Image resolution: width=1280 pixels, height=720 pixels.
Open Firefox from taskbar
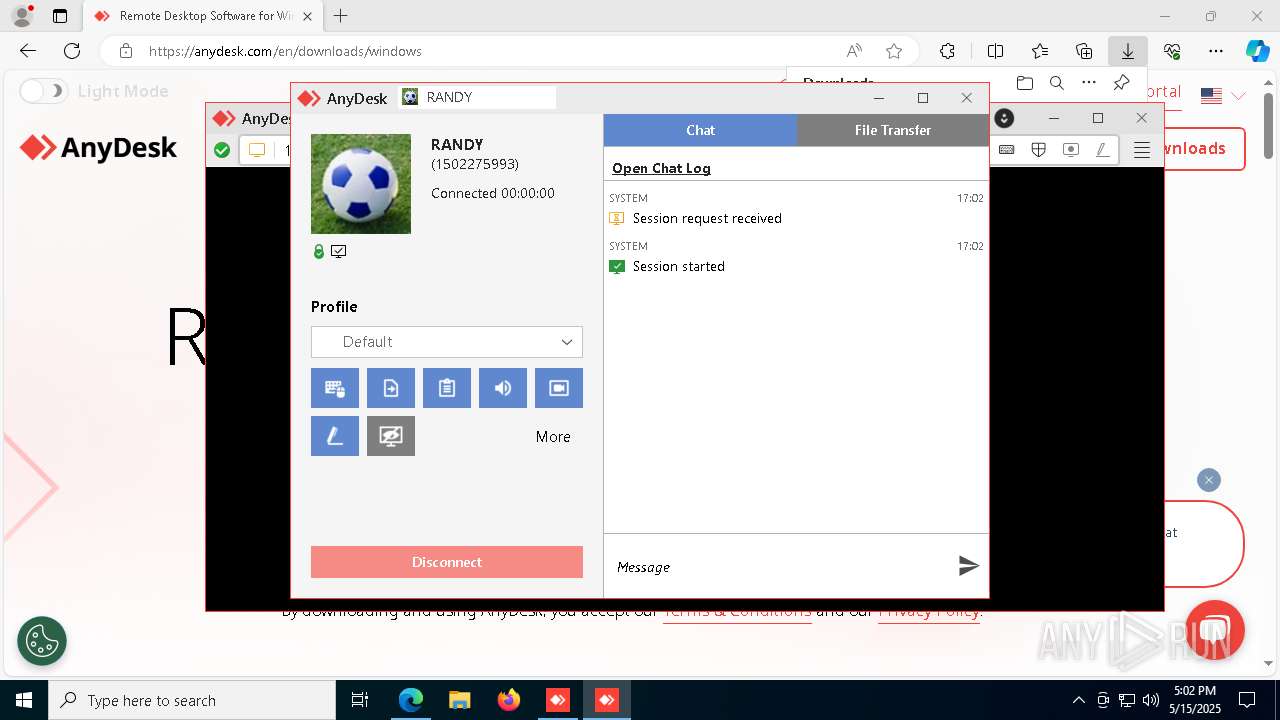pyautogui.click(x=509, y=700)
